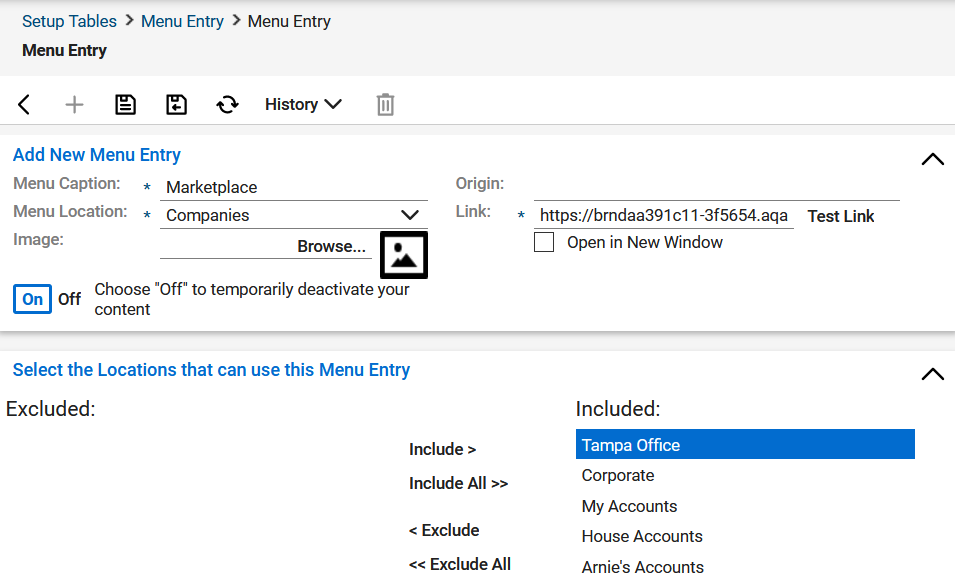Open the Menu Entry breadcrumb link
This screenshot has height=583, width=955.
pyautogui.click(x=182, y=21)
